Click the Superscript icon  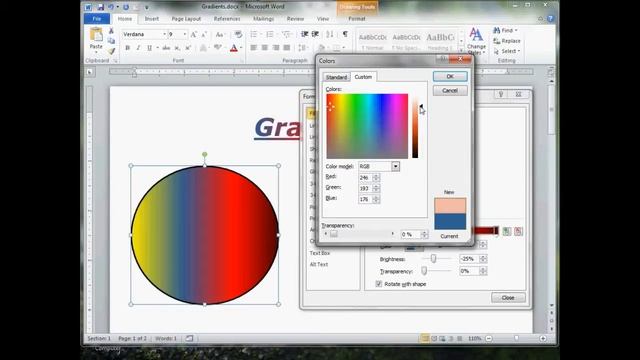click(x=188, y=48)
